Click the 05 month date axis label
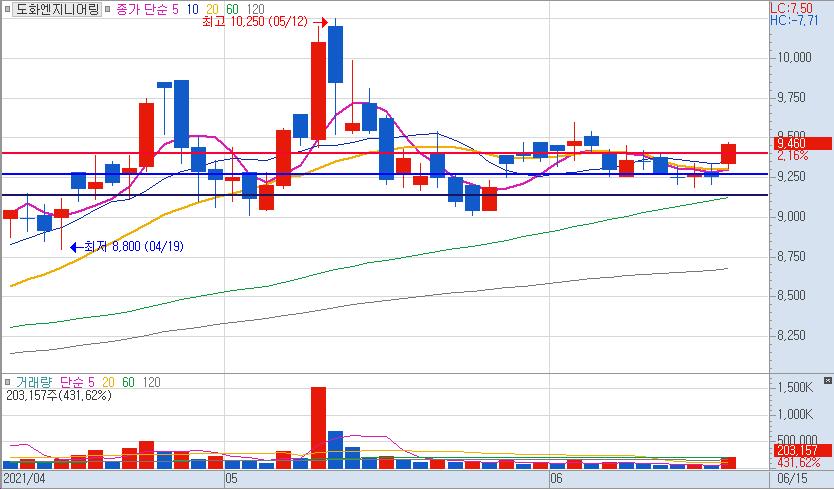Viewport: 834px width, 489px height. (231, 478)
